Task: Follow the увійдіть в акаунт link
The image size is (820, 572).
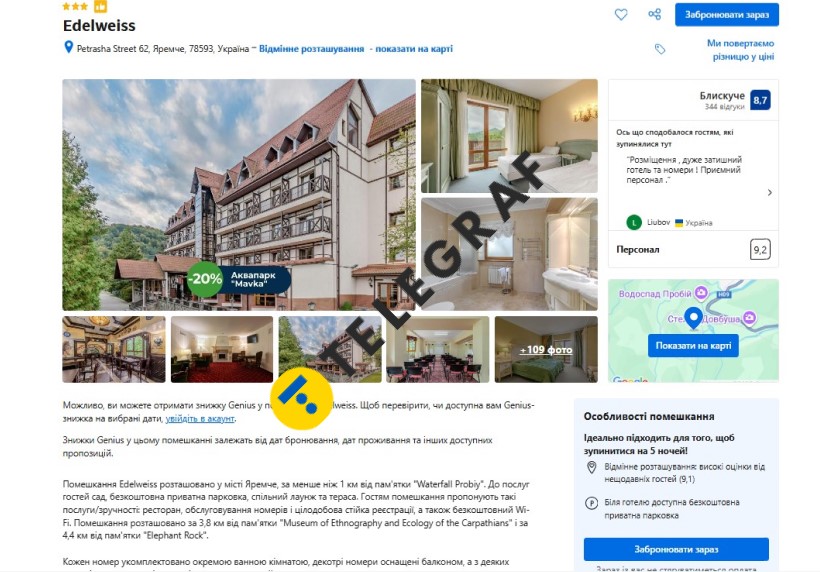Action: (200, 418)
